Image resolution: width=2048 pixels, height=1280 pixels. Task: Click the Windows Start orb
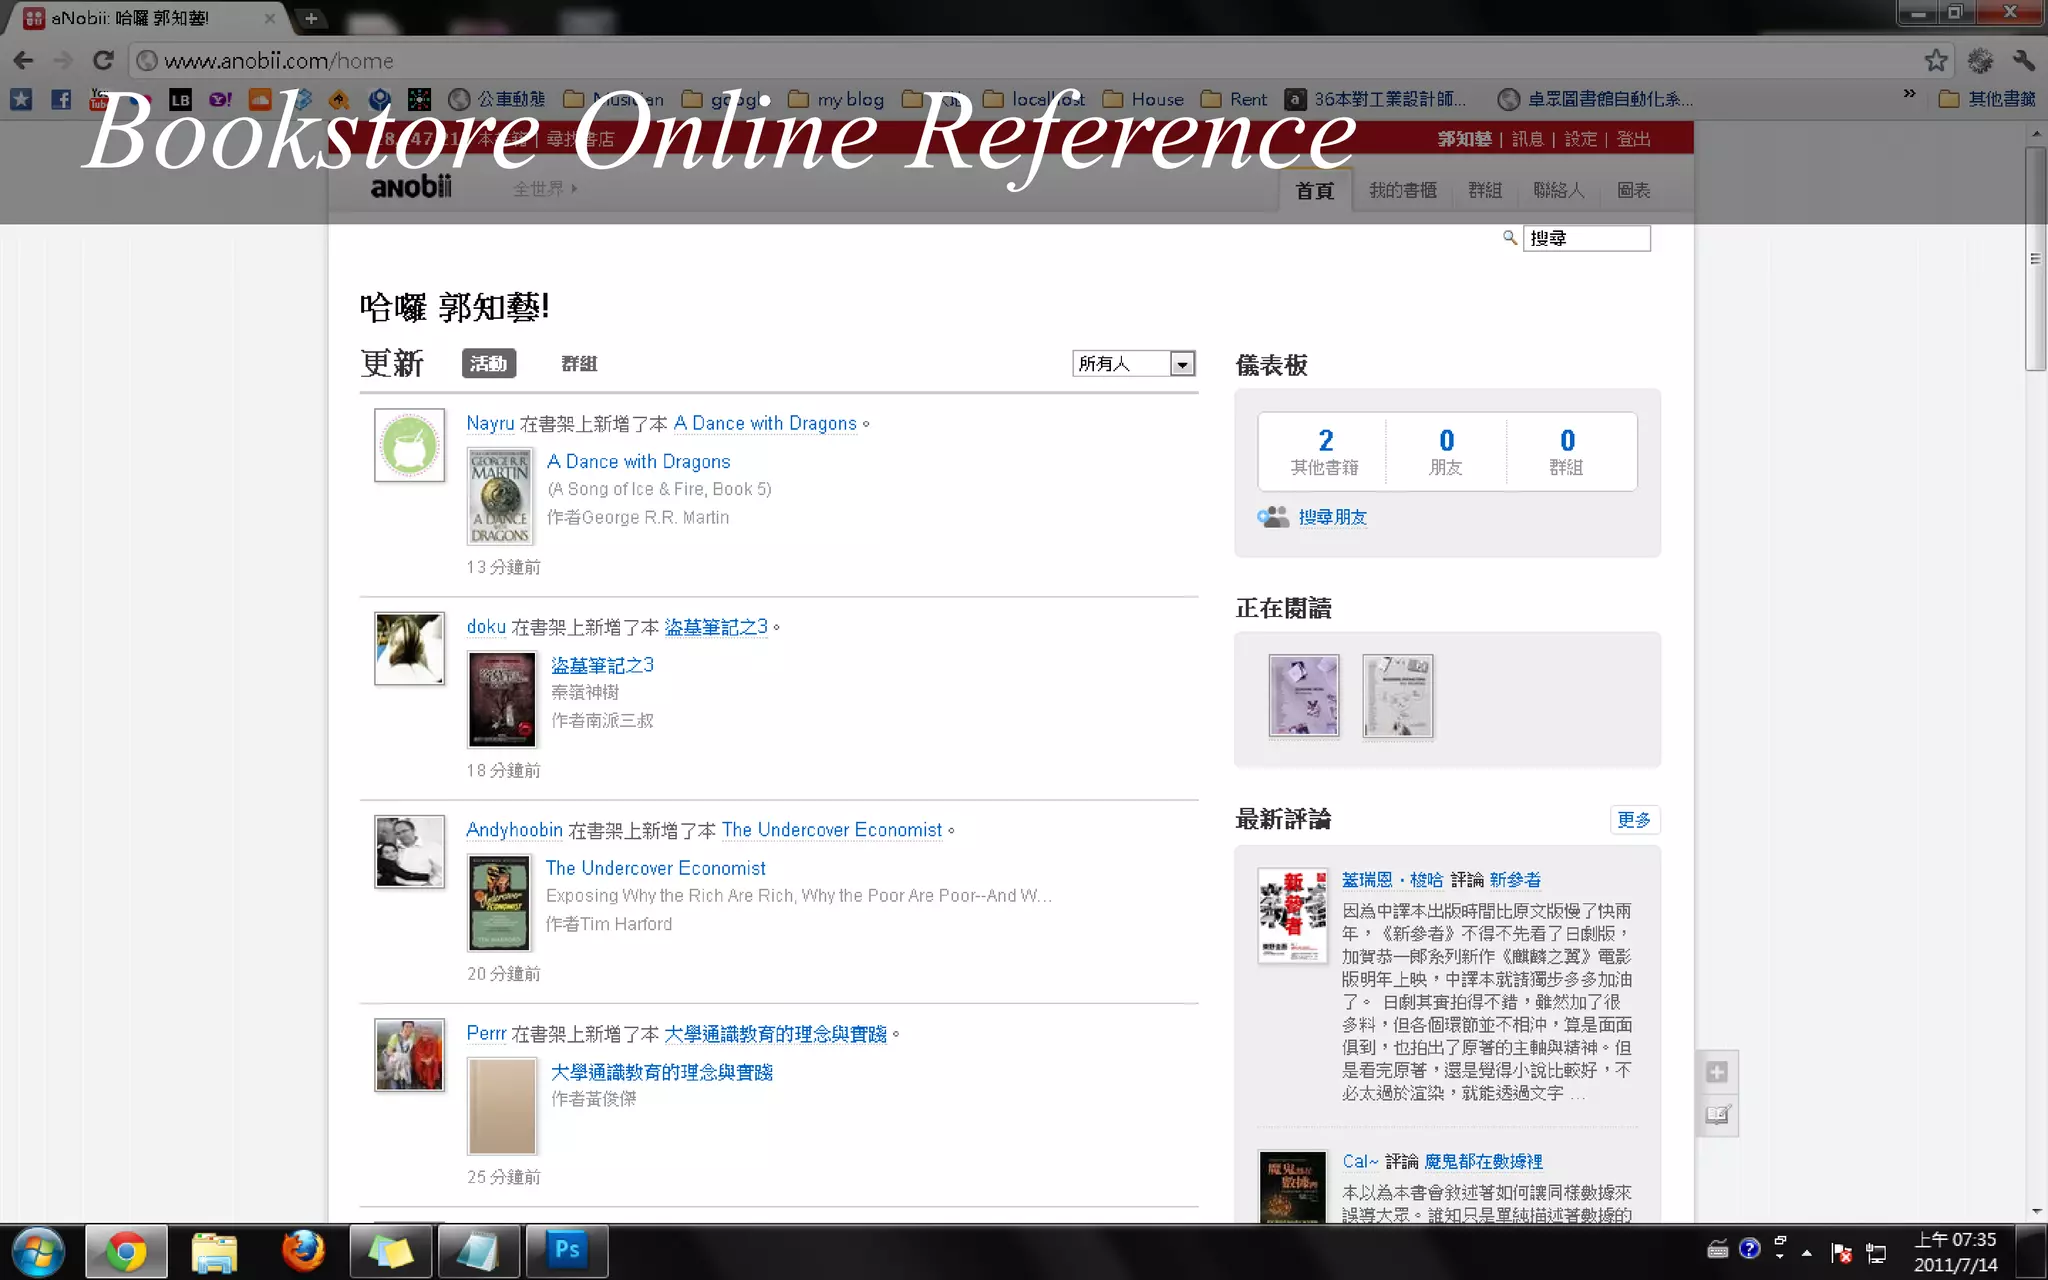39,1251
